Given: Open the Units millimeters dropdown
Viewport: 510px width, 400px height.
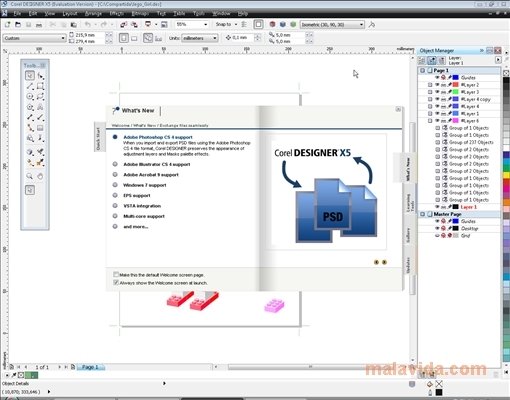Looking at the screenshot, I should (214, 38).
